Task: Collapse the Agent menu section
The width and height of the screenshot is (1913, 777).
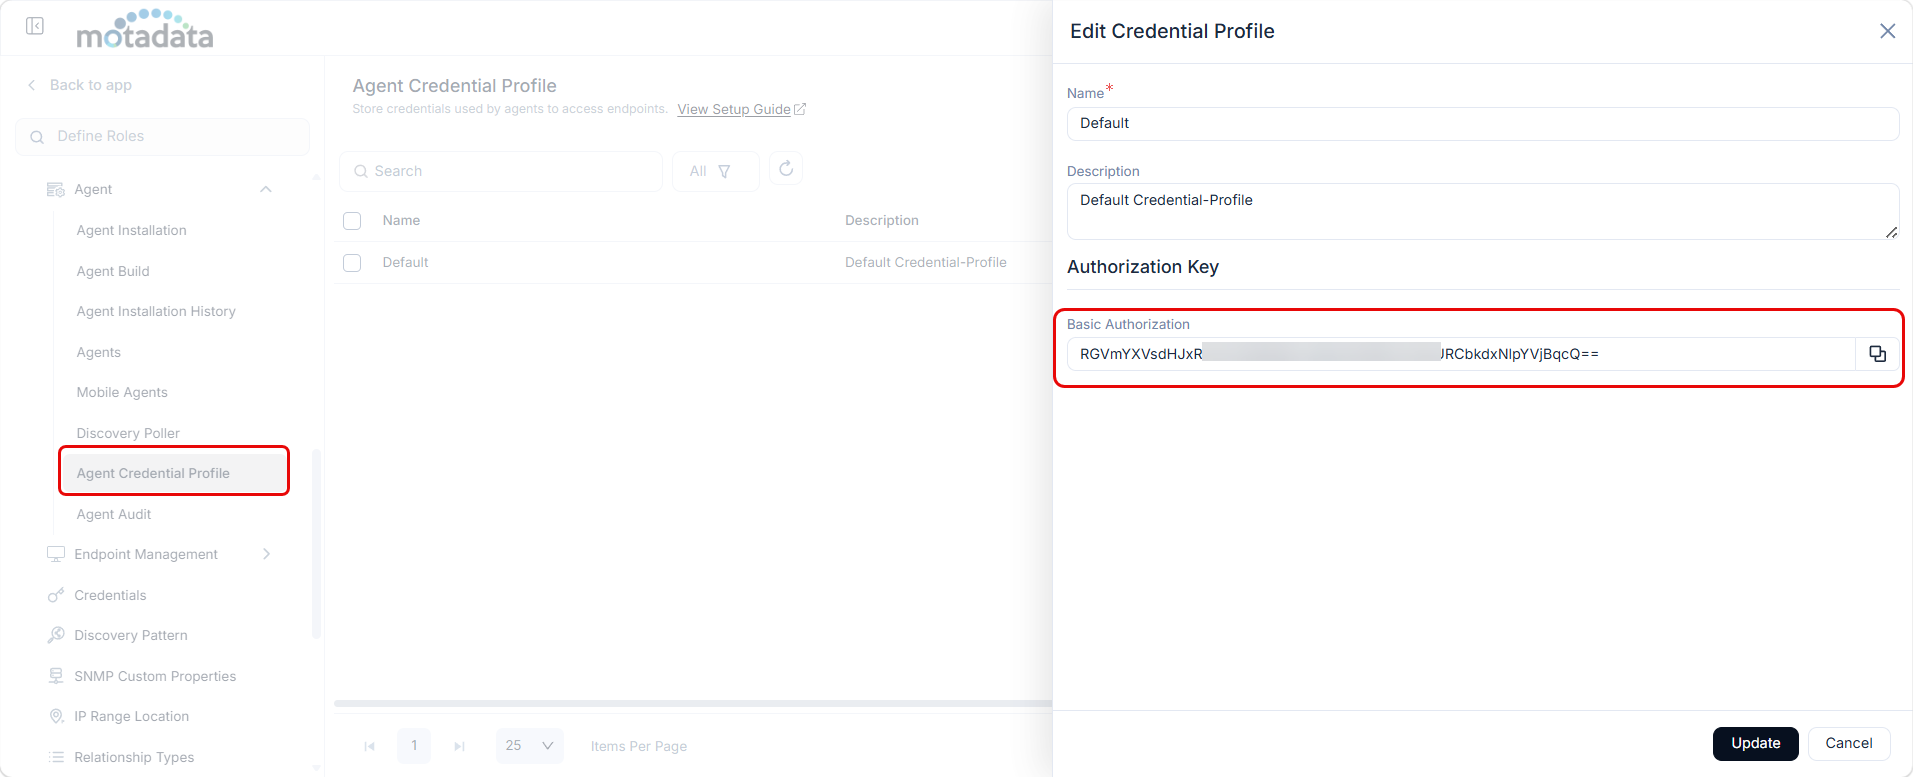Action: [266, 189]
